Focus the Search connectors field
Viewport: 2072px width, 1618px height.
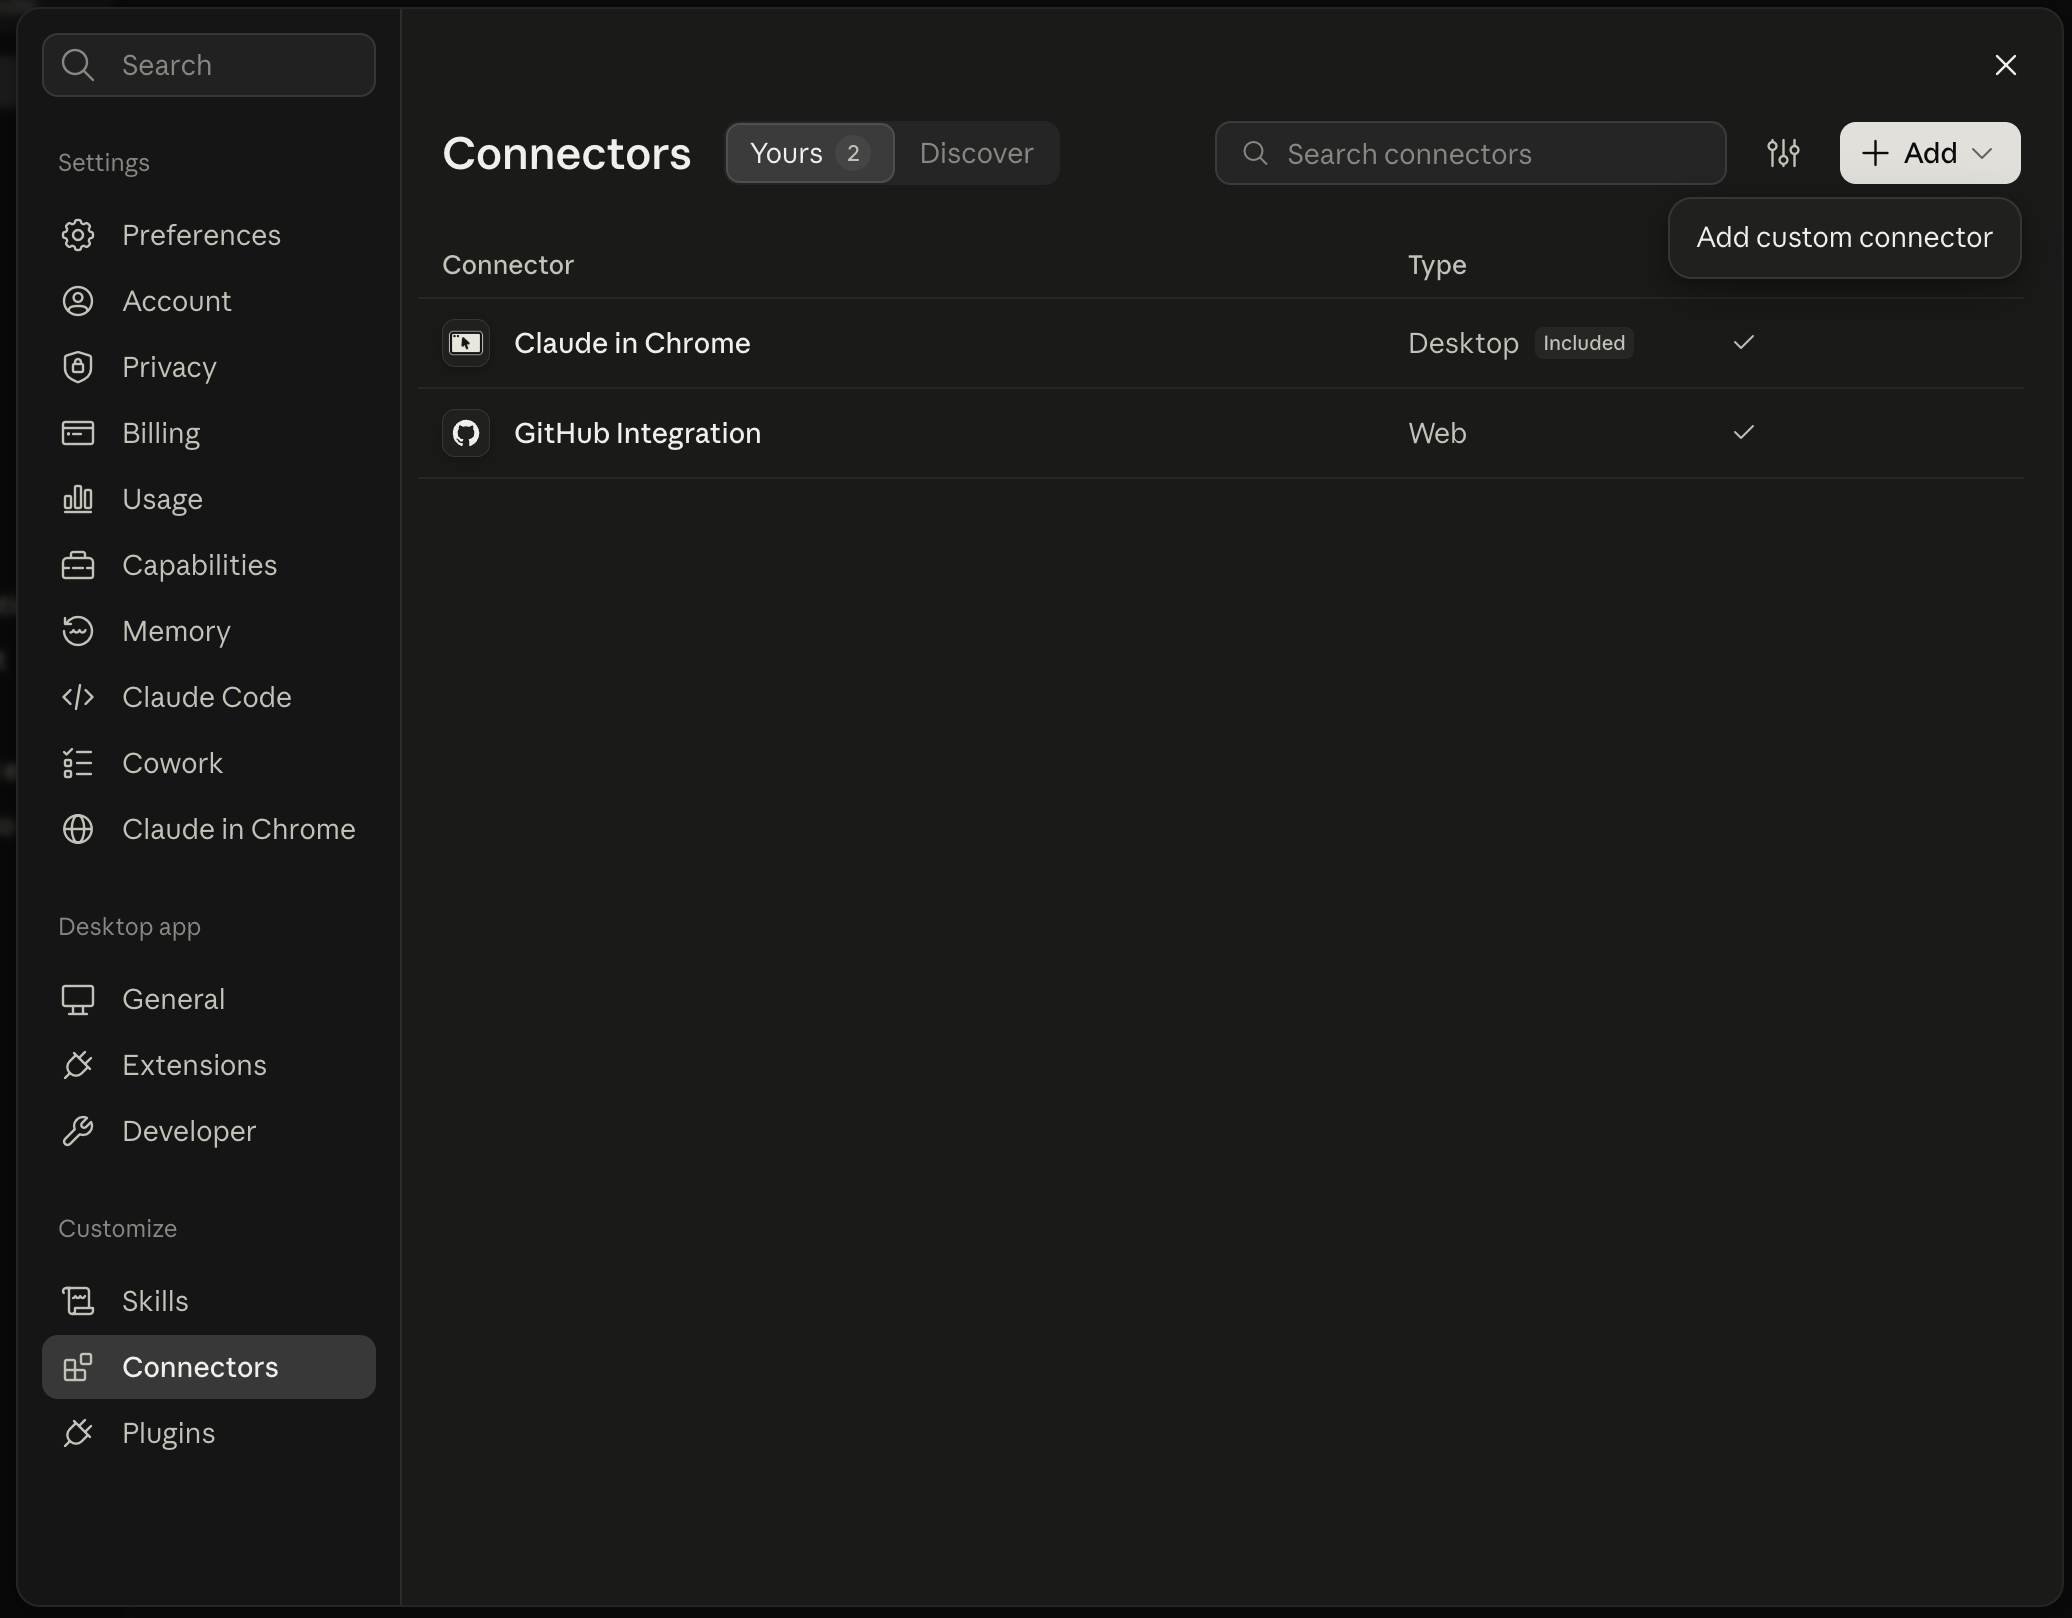tap(1470, 153)
